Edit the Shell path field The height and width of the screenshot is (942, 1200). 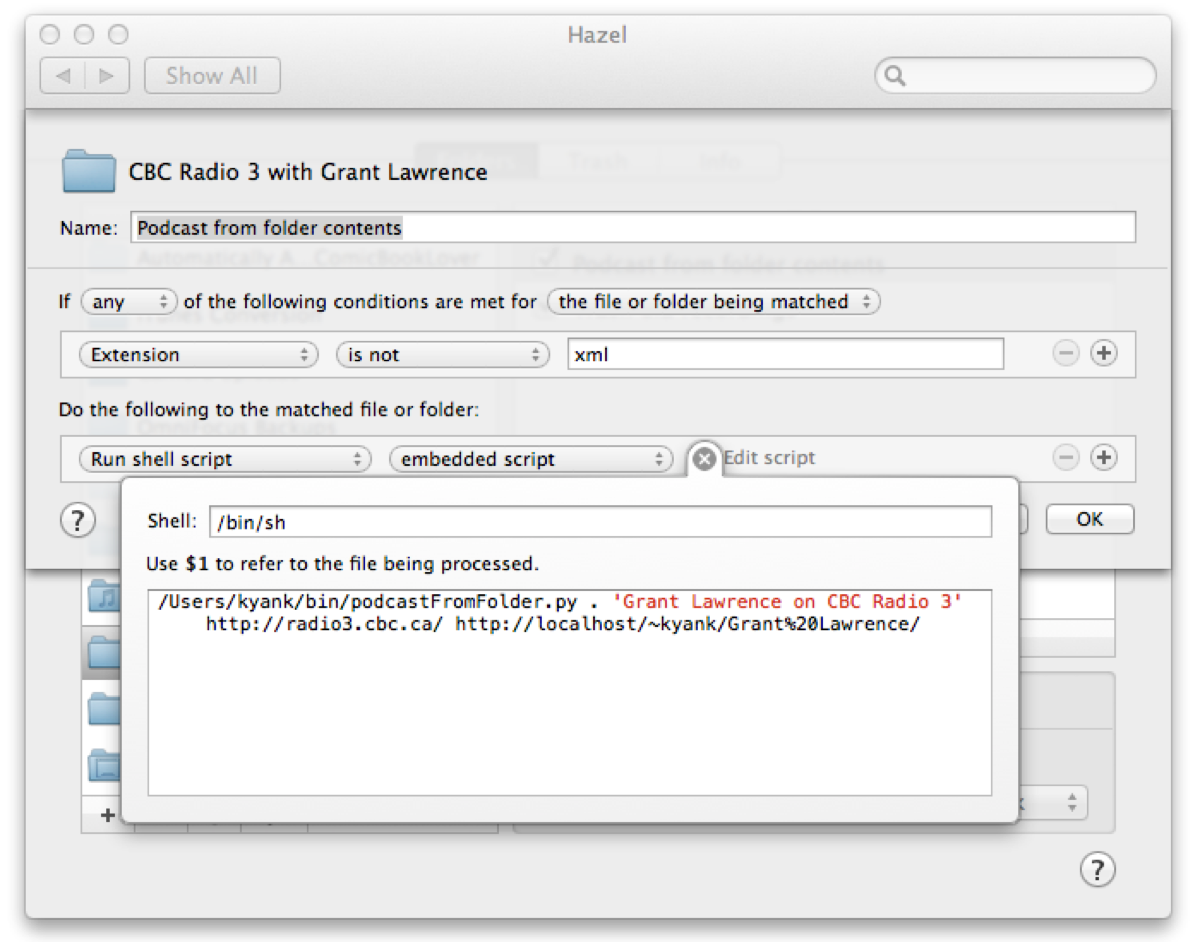tap(600, 521)
